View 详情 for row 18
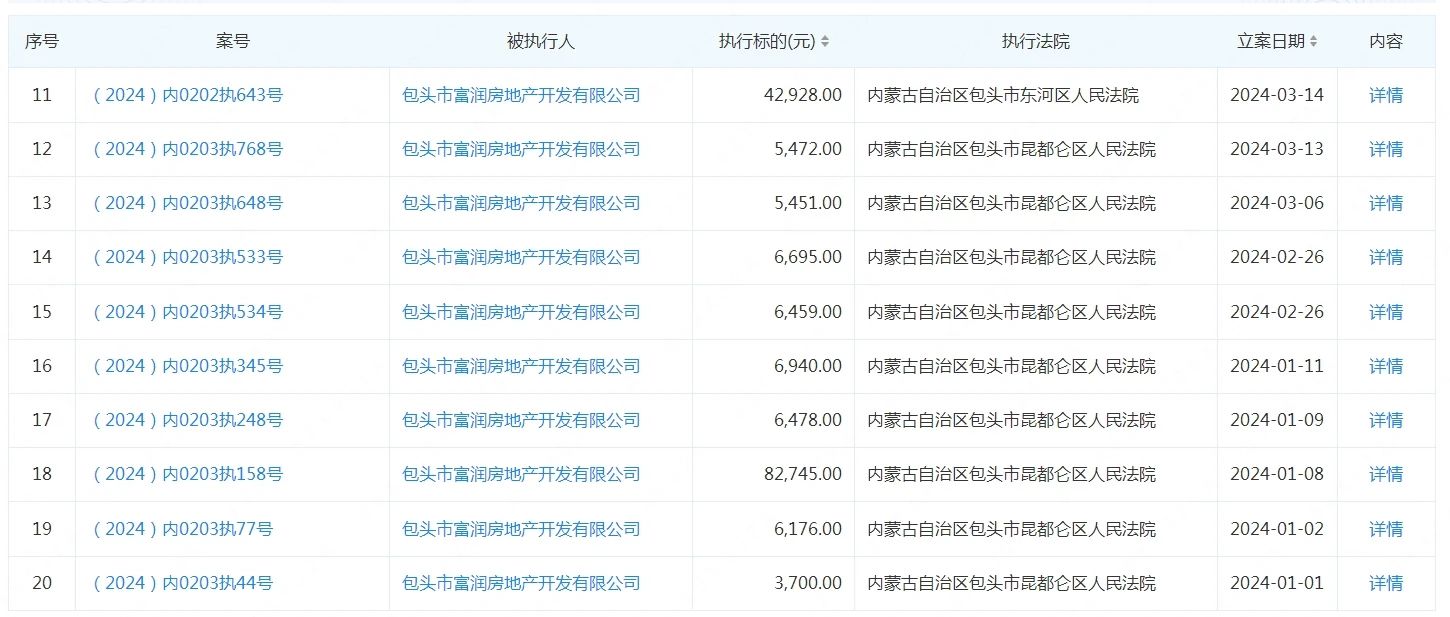 [x=1386, y=474]
